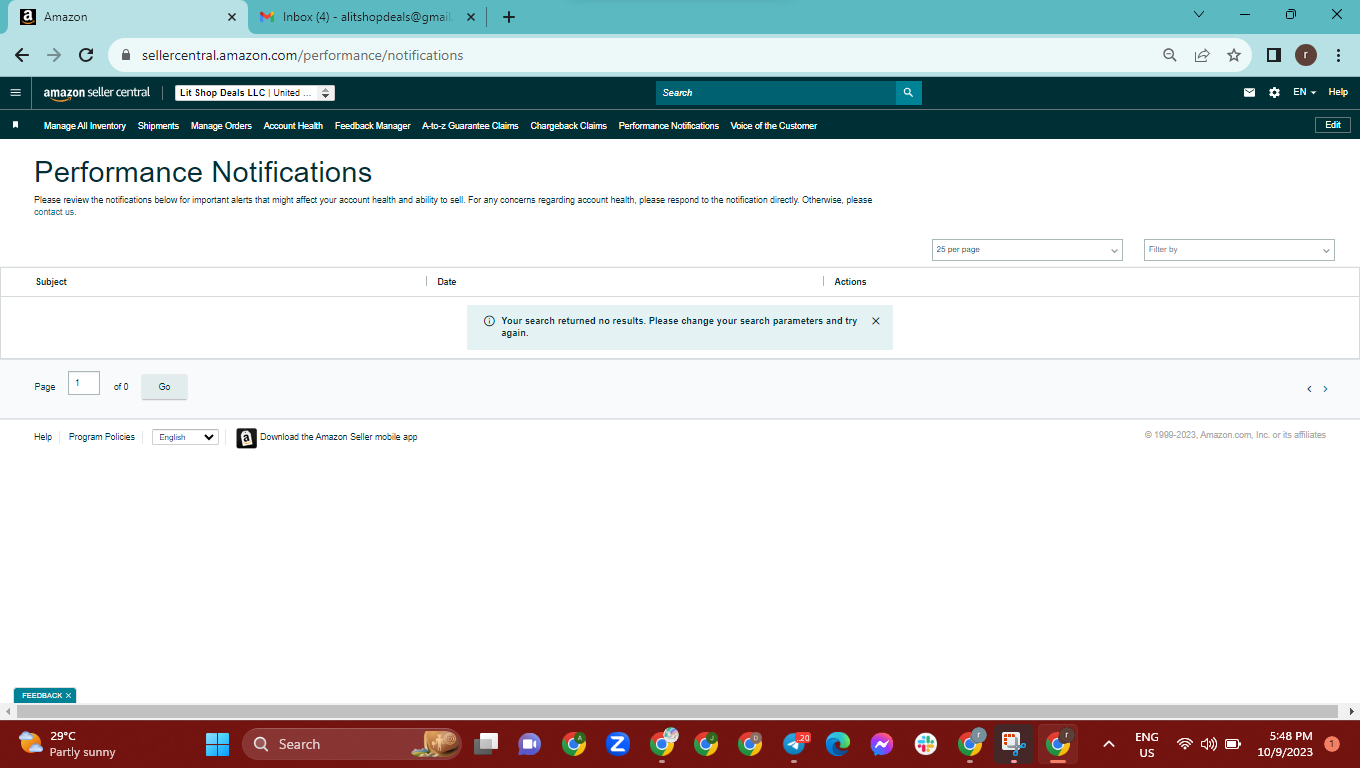This screenshot has height=768, width=1360.
Task: Go back in browser history
Action: (22, 55)
